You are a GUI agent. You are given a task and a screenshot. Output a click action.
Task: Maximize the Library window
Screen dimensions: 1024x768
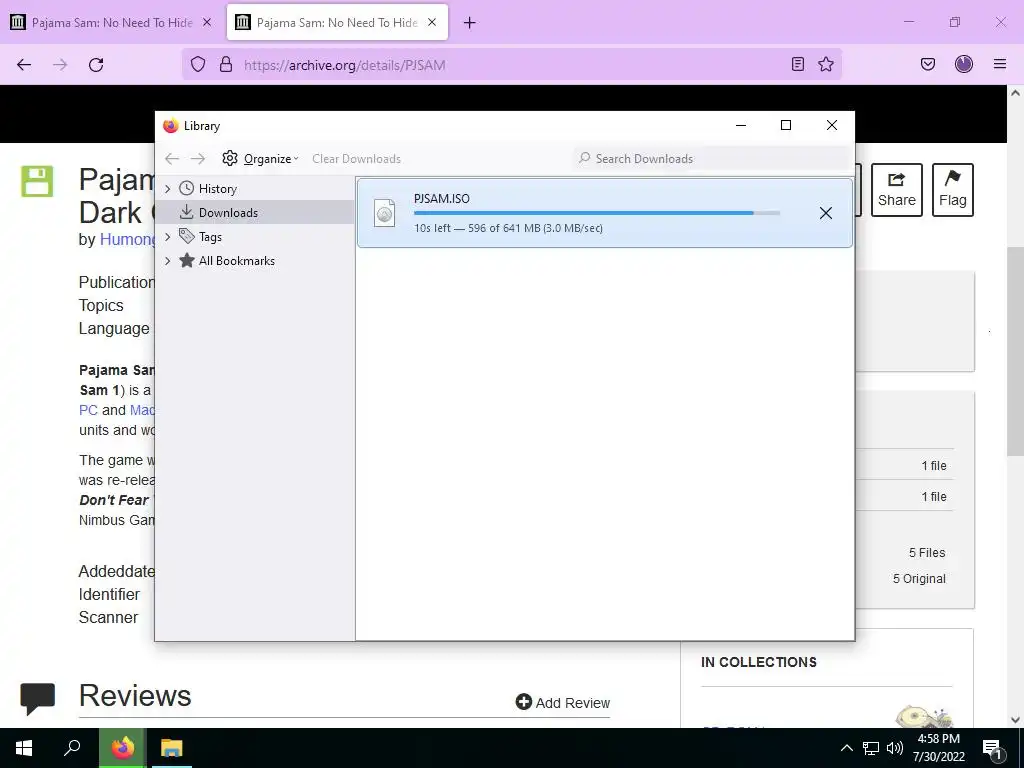(x=786, y=125)
